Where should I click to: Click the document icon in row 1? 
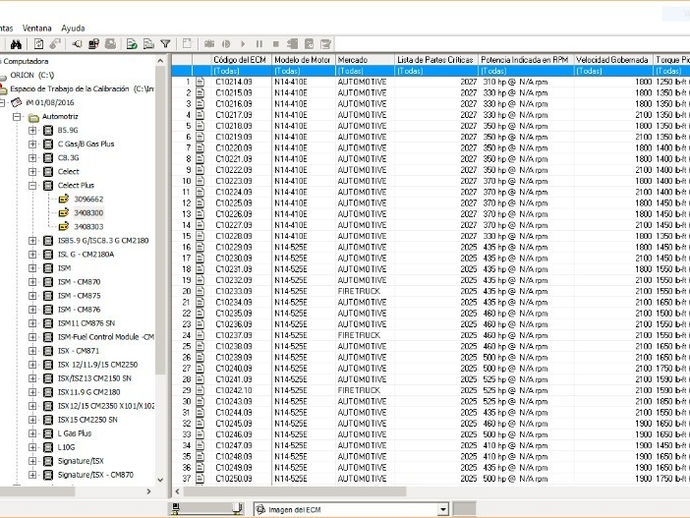point(200,82)
